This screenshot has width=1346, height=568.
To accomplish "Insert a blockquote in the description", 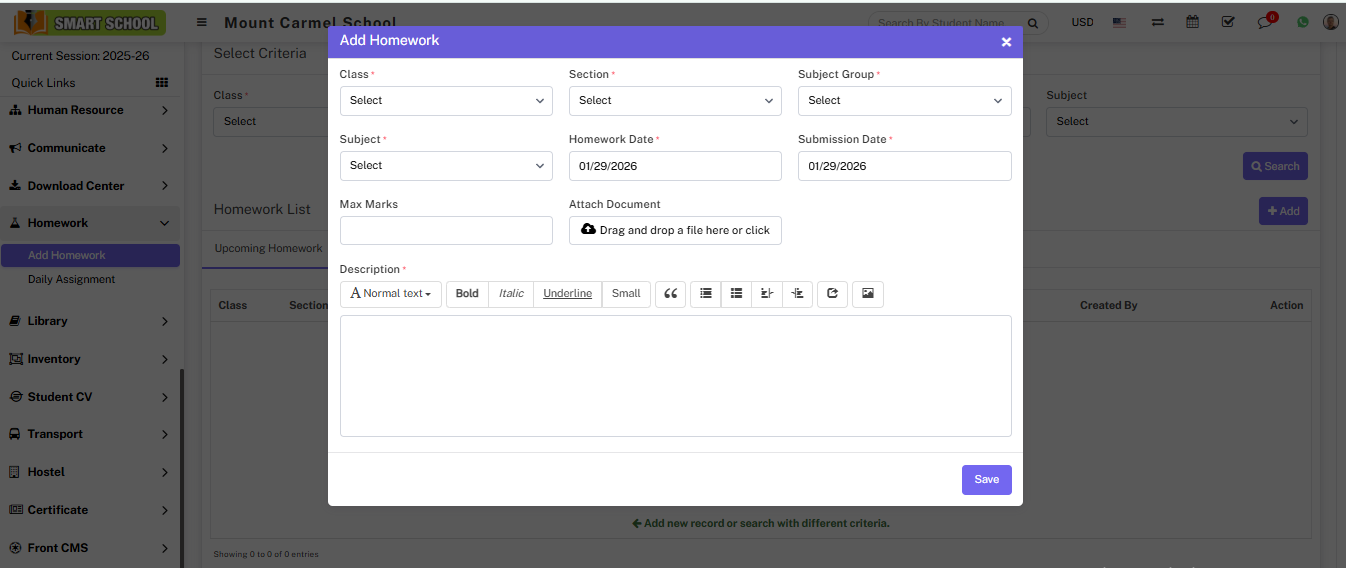I will point(670,294).
